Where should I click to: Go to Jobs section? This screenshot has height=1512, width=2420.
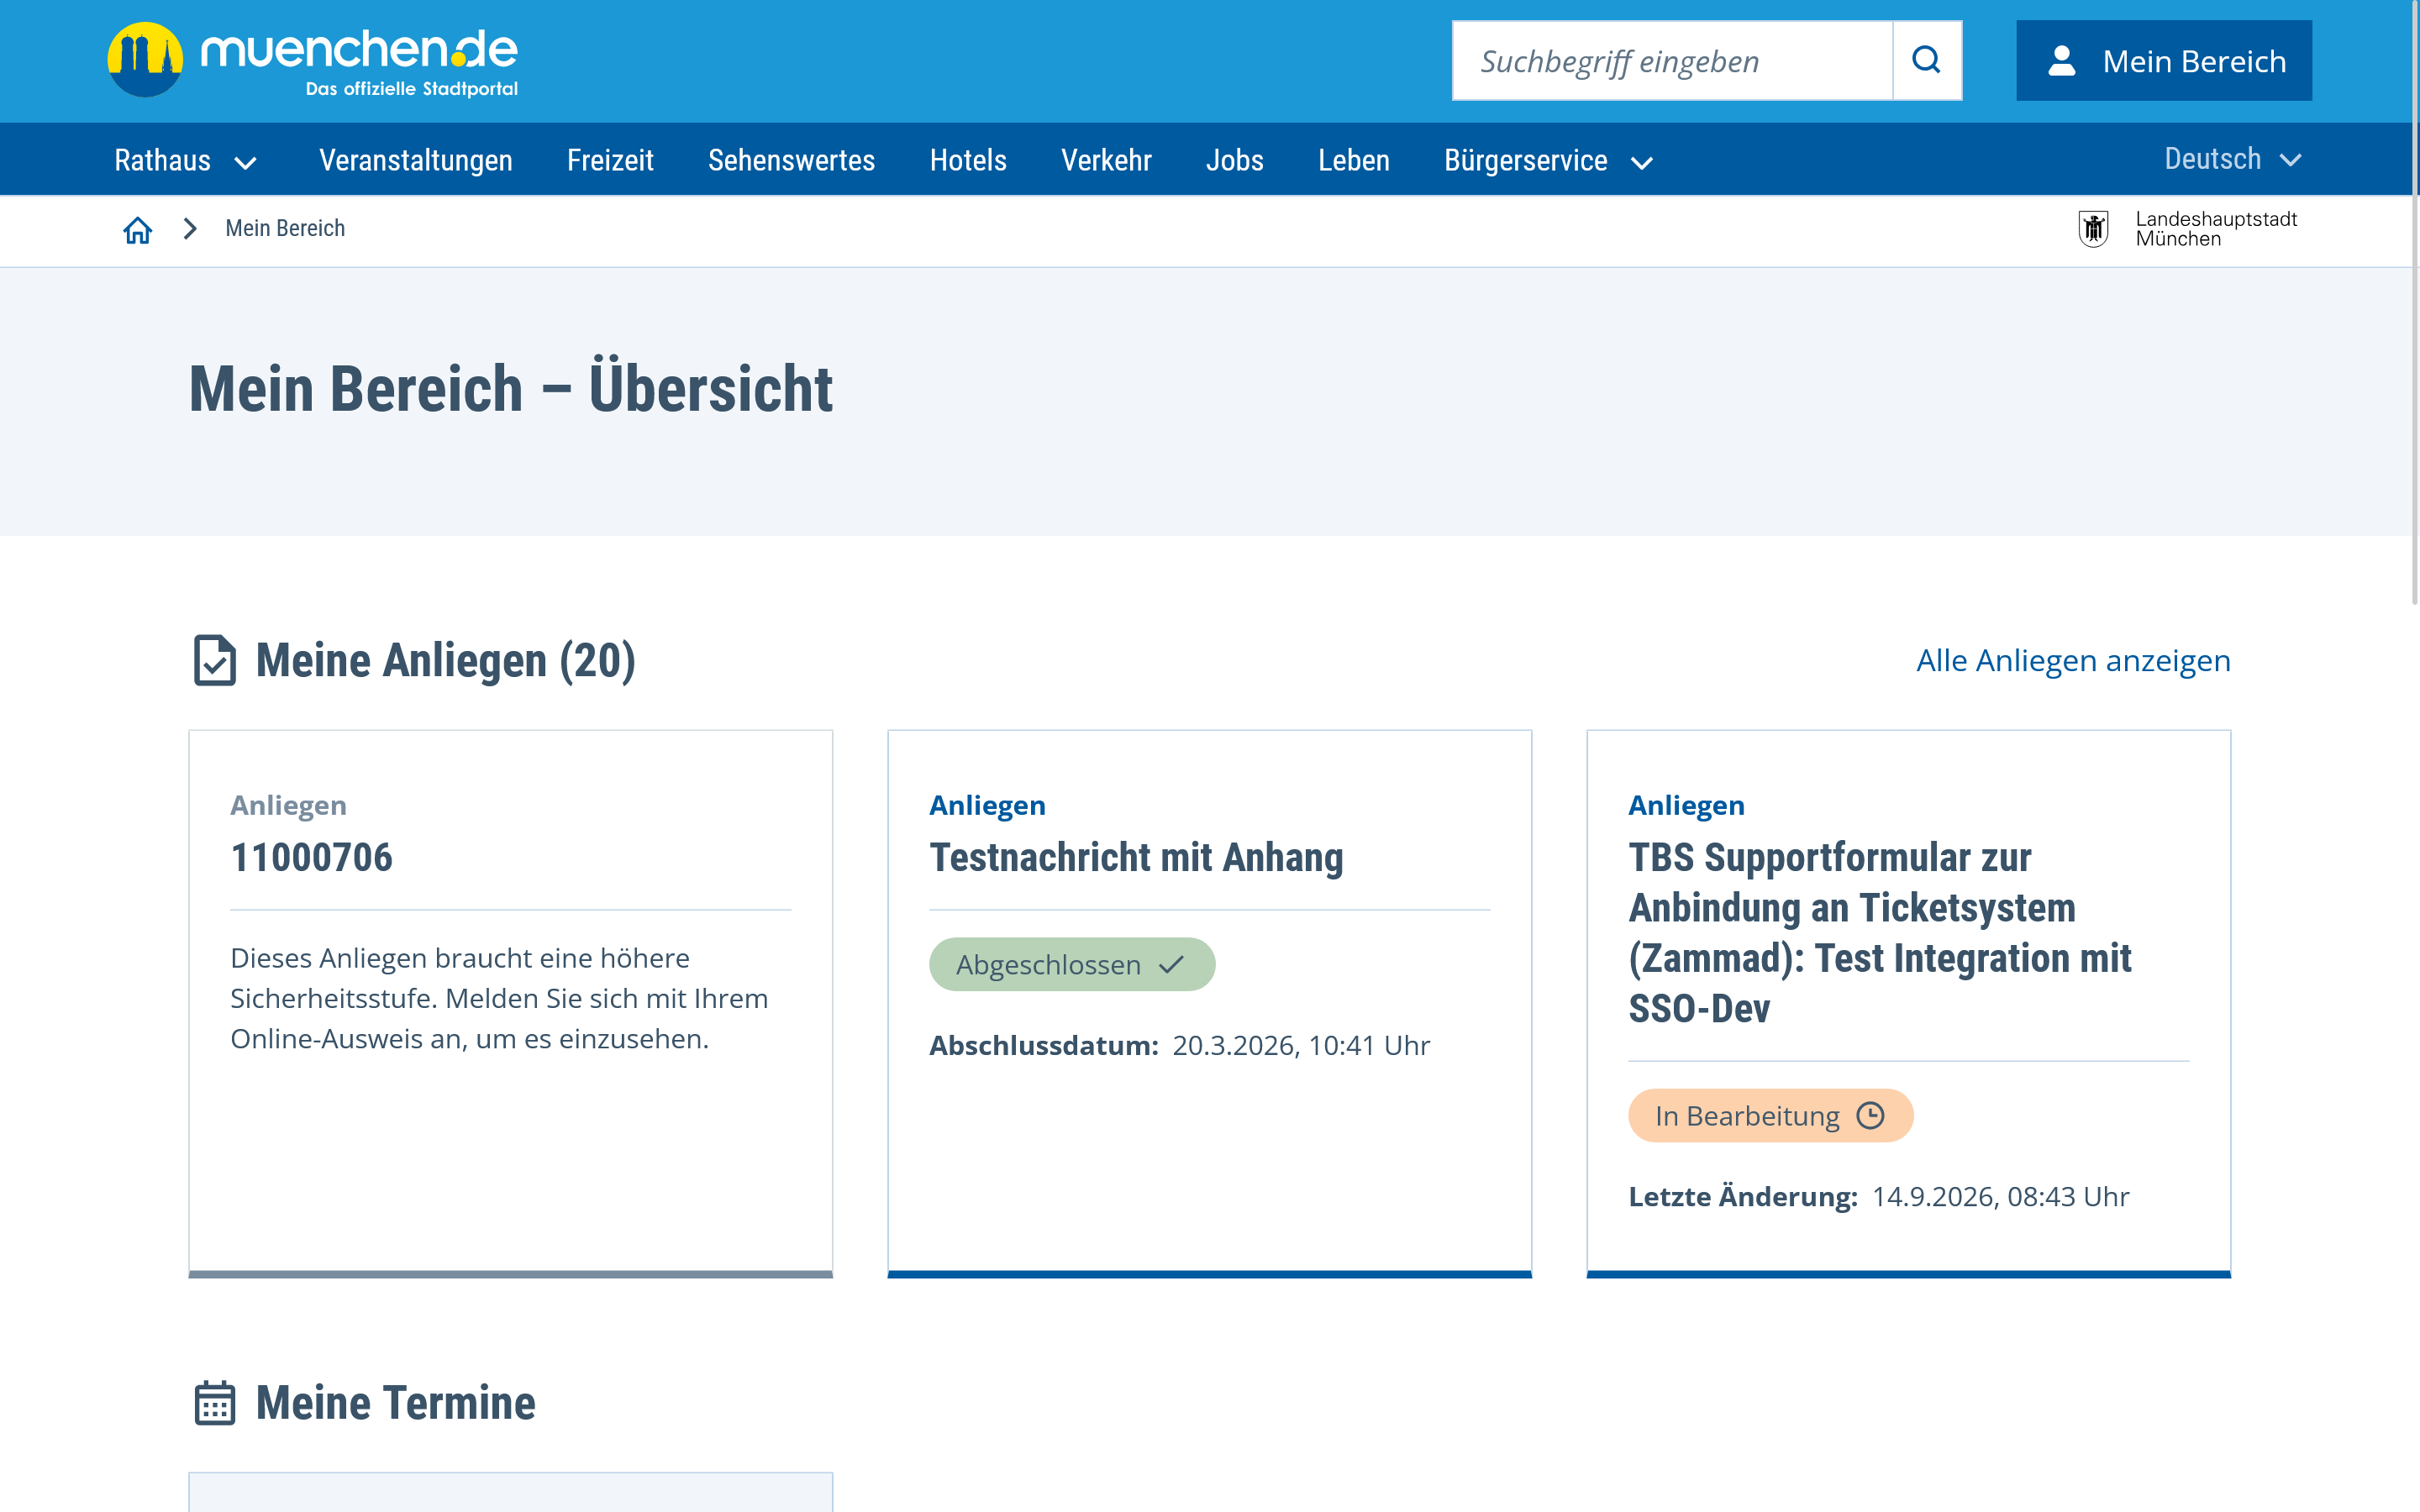coord(1234,160)
